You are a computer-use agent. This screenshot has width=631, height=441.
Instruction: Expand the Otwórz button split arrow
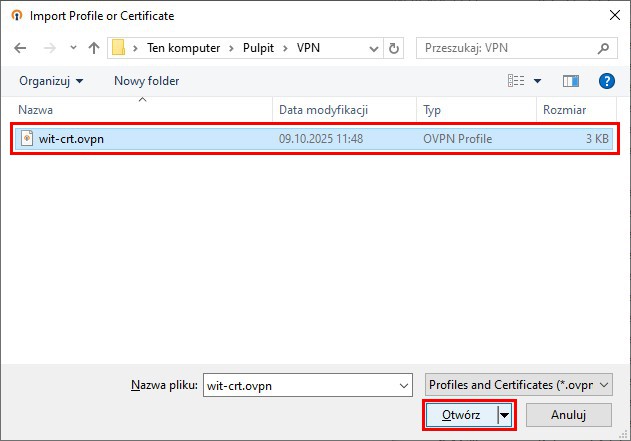pos(505,414)
